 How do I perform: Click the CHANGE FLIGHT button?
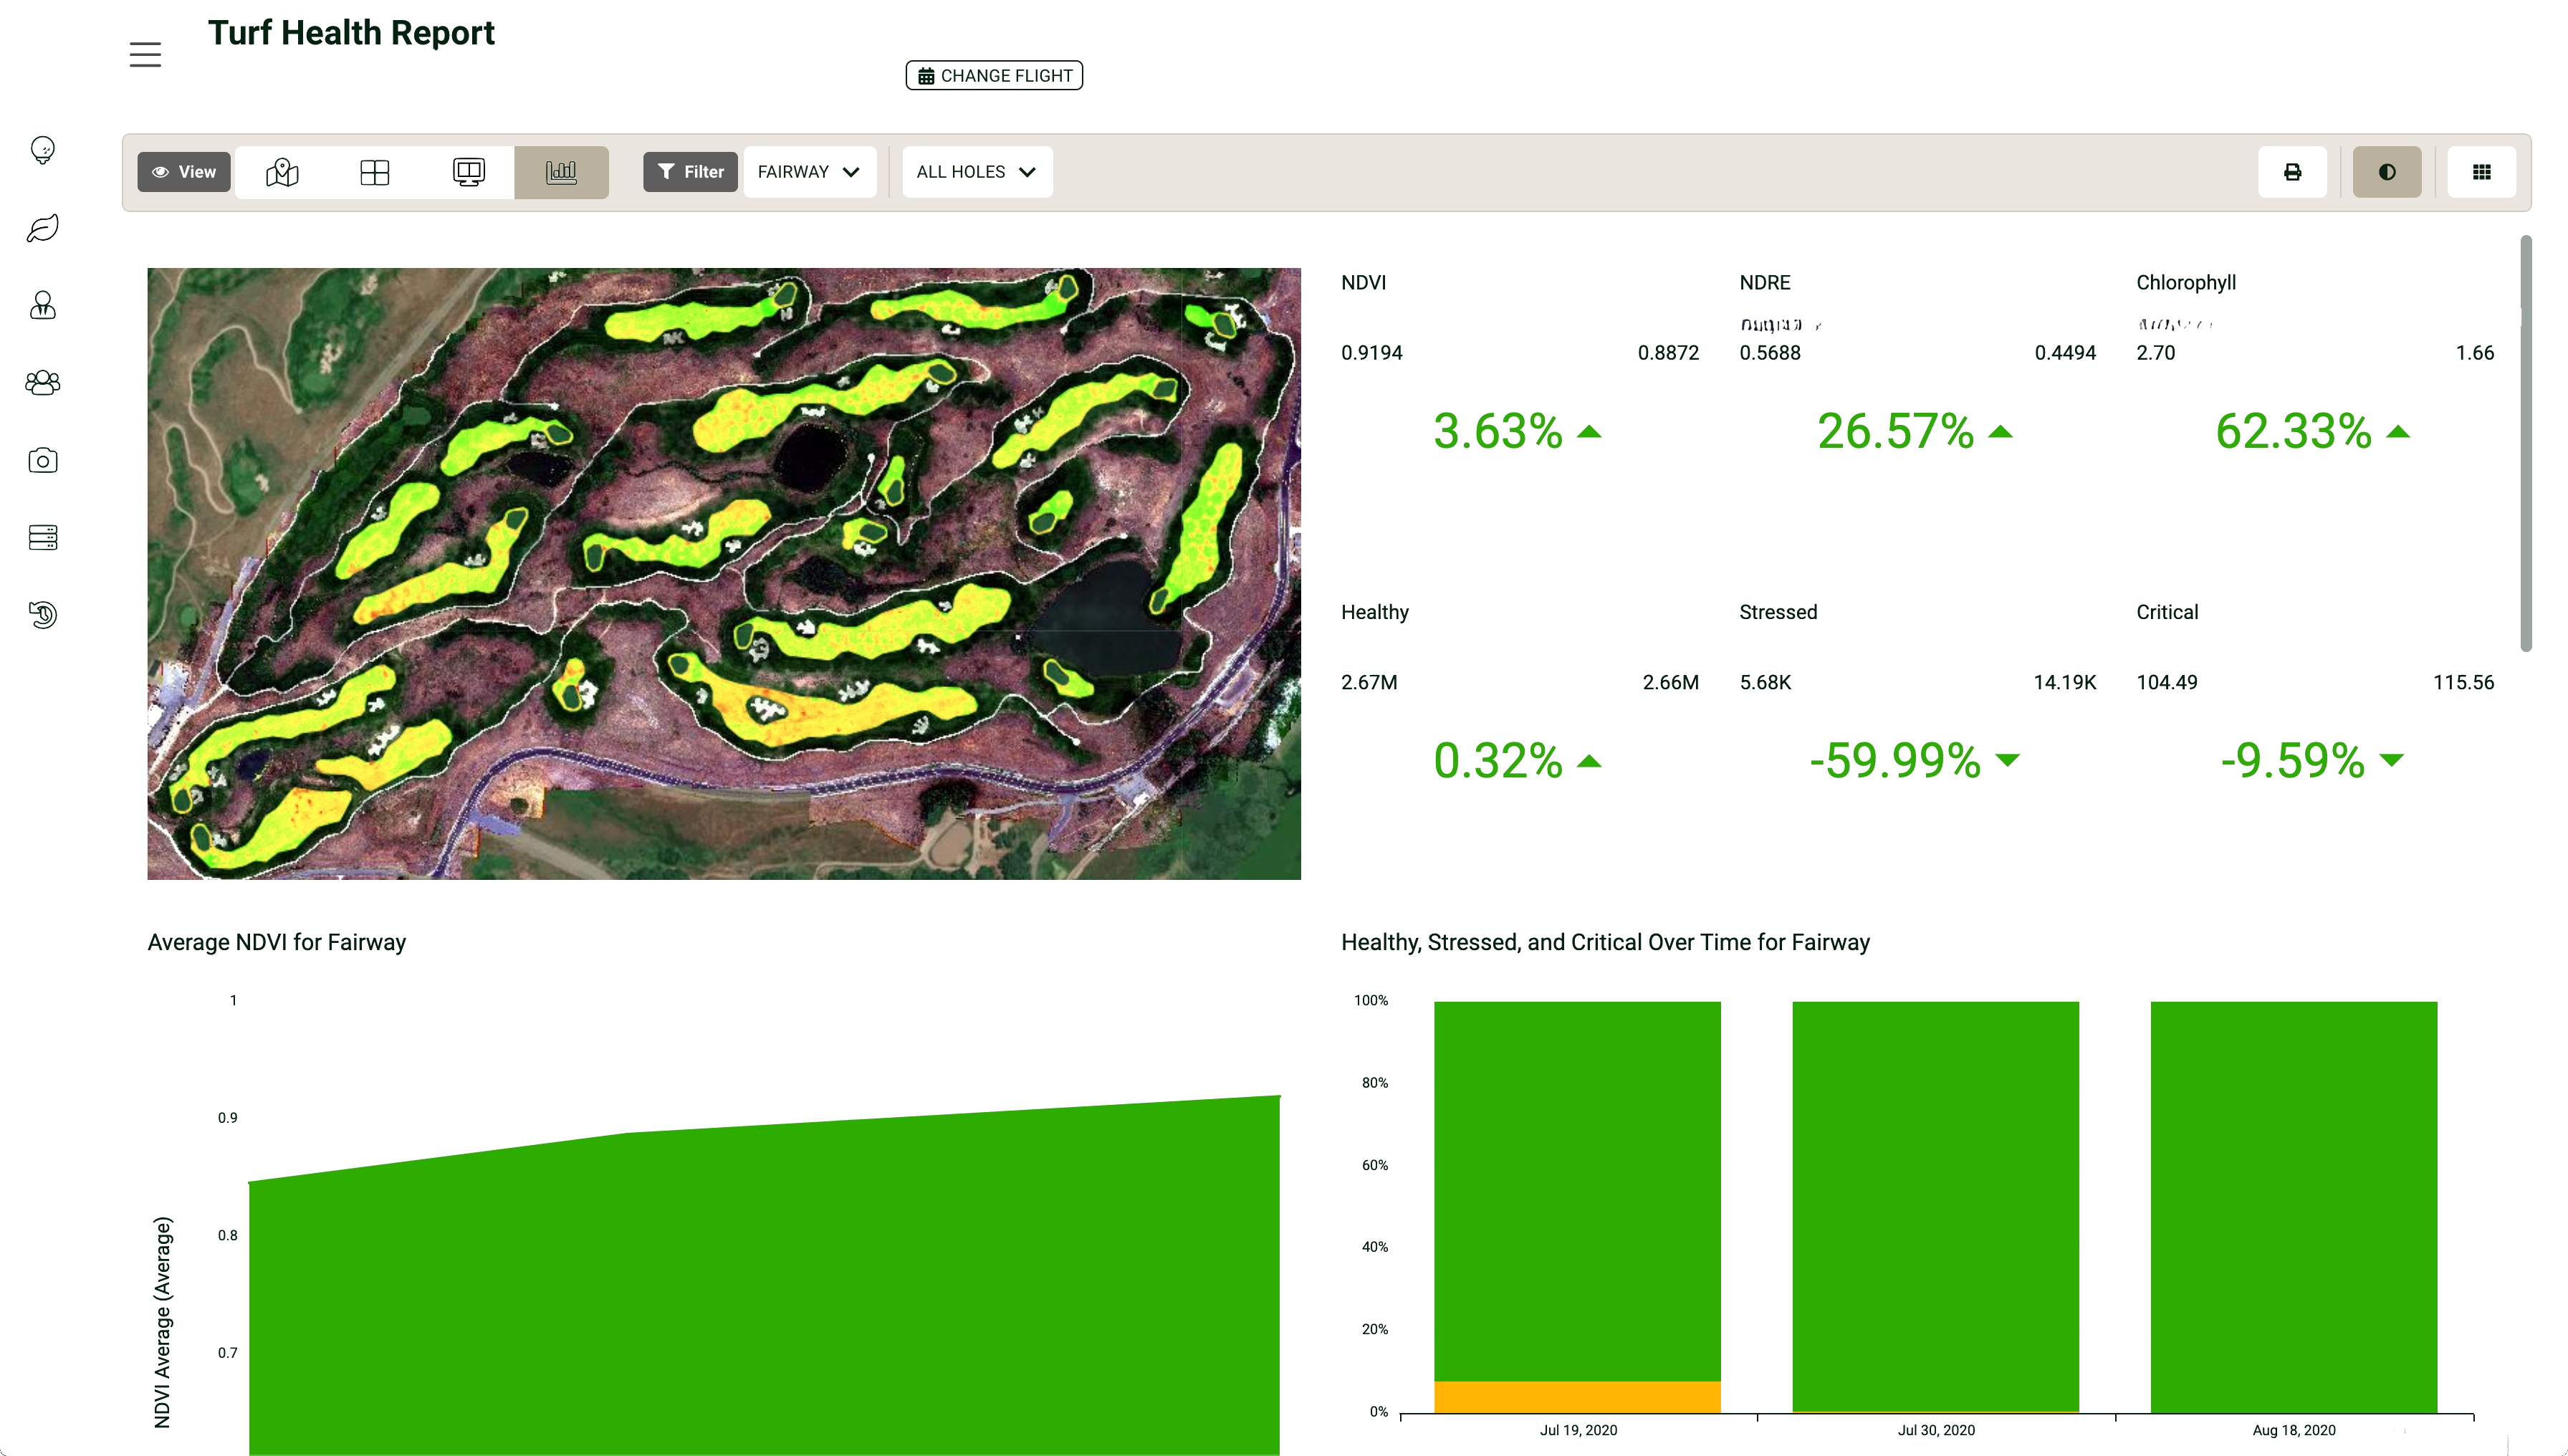coord(994,76)
